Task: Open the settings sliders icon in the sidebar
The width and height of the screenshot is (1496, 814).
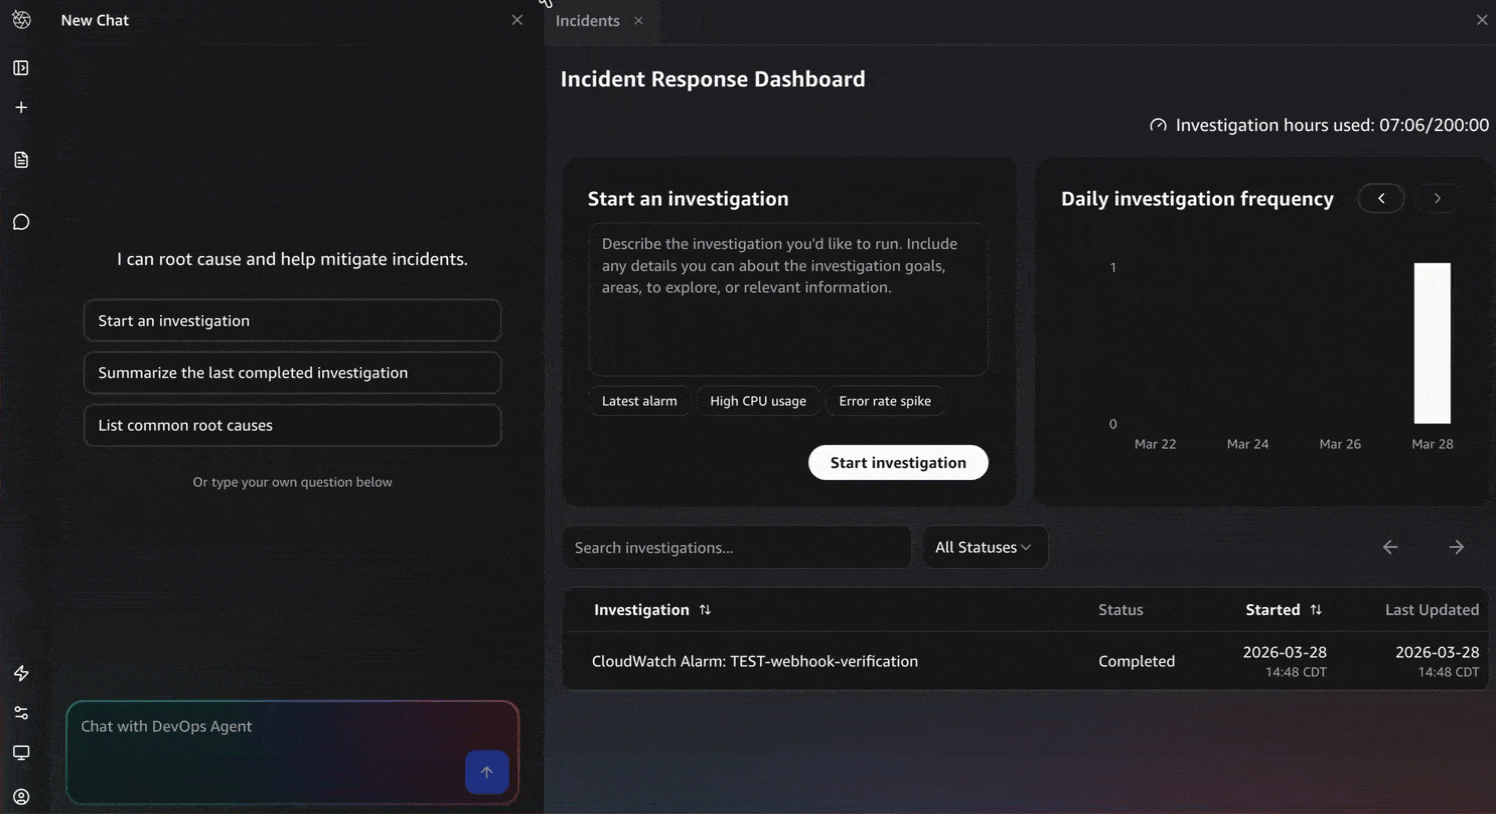Action: [x=21, y=712]
